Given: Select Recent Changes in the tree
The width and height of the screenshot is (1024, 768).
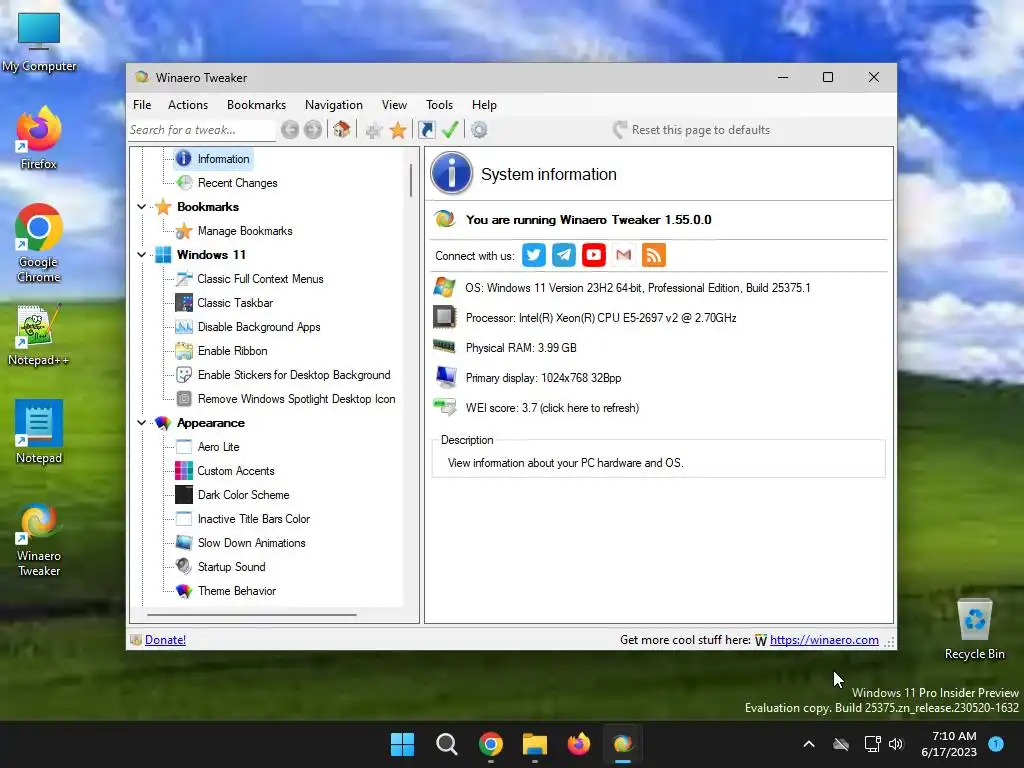Looking at the screenshot, I should (238, 183).
